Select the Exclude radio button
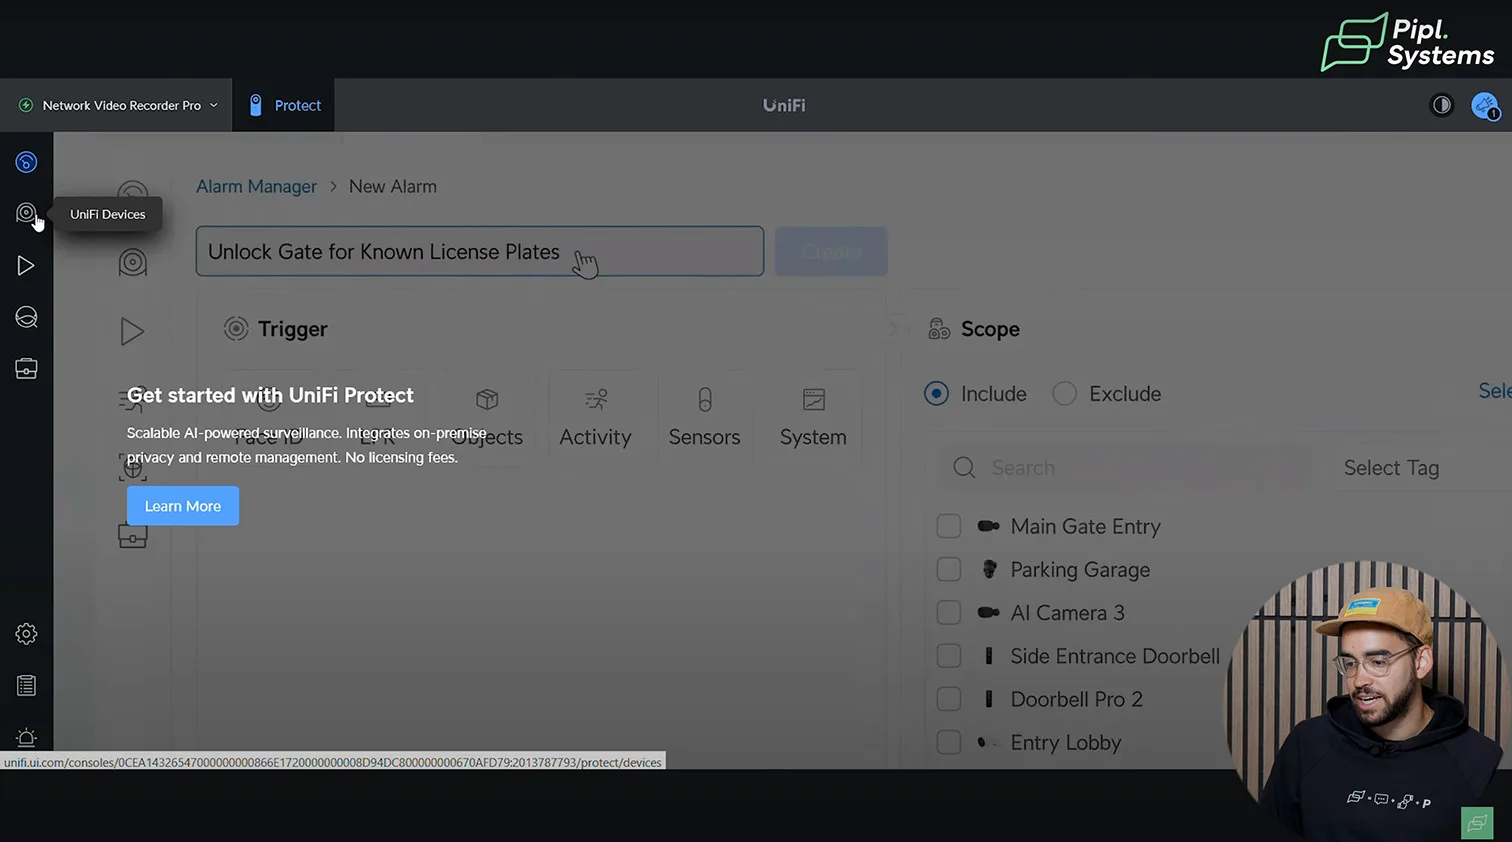Viewport: 1512px width, 842px height. coord(1064,394)
